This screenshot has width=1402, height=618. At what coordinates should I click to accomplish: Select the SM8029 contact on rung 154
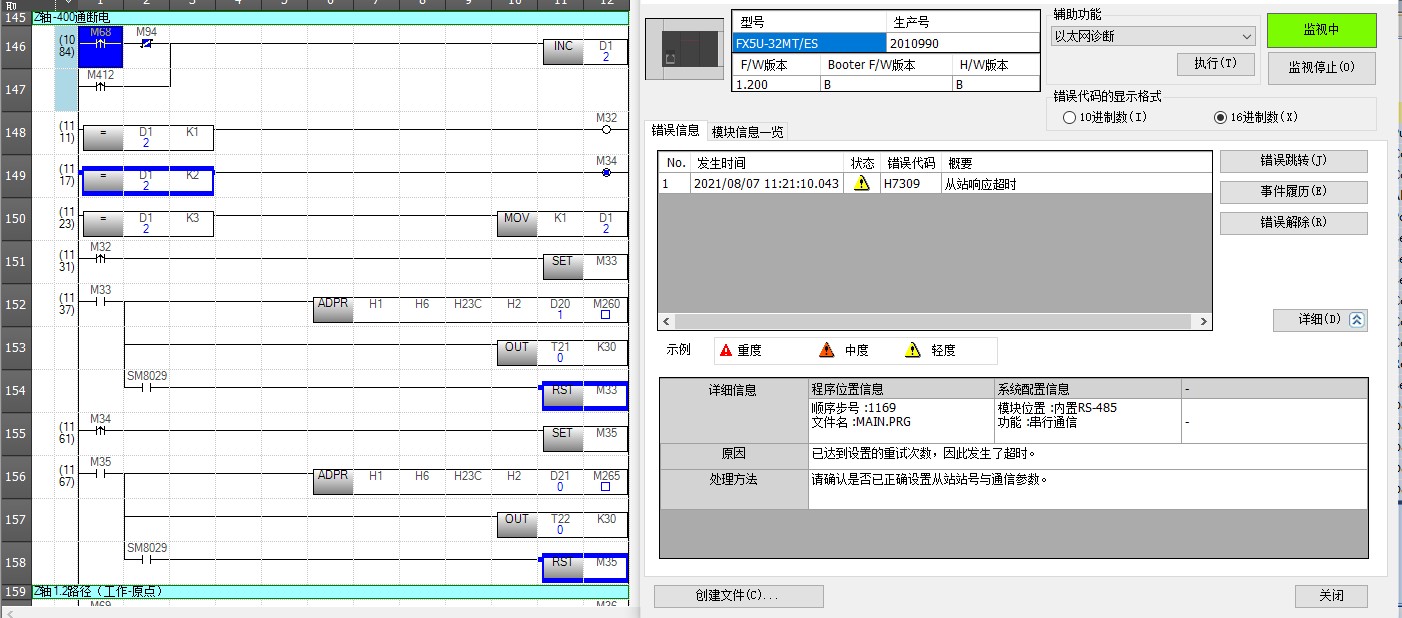pos(147,388)
